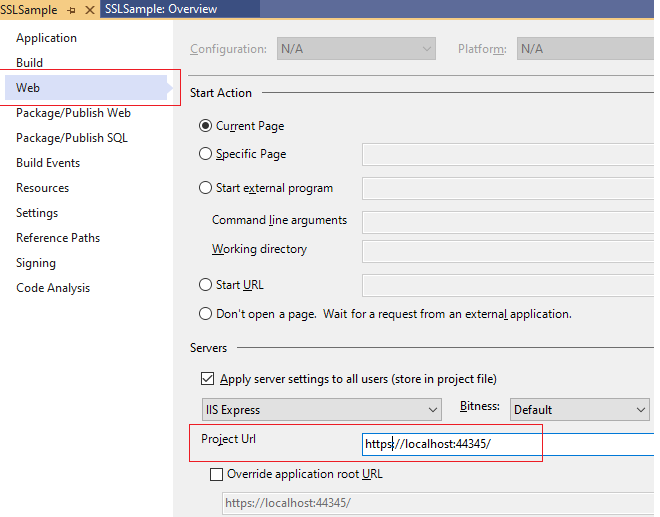Select the Start external program option
This screenshot has height=517, width=660.
tap(205, 188)
